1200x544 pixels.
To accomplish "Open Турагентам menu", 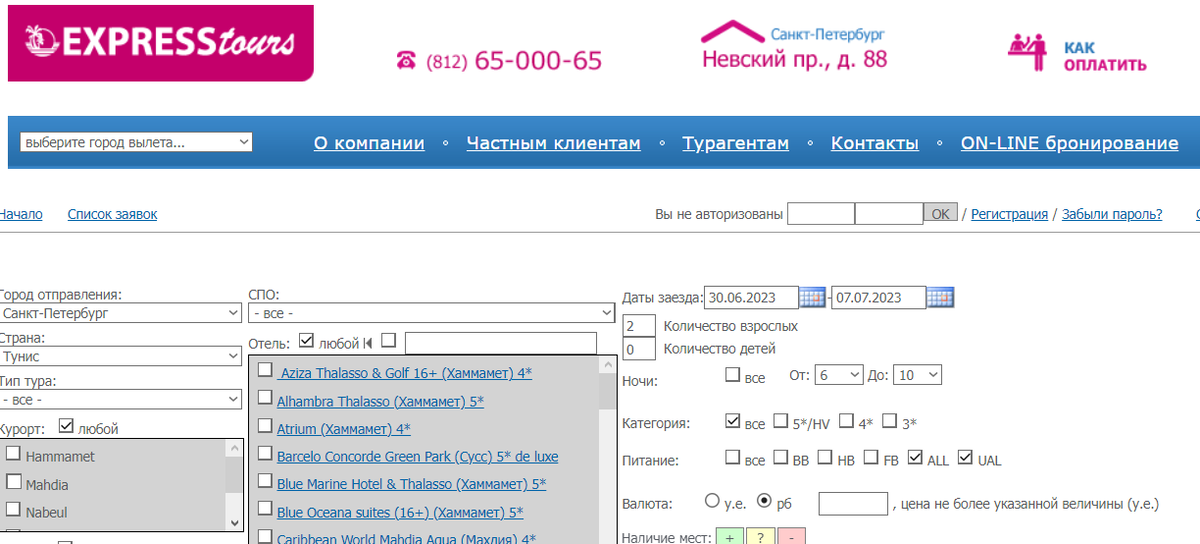I will [735, 143].
